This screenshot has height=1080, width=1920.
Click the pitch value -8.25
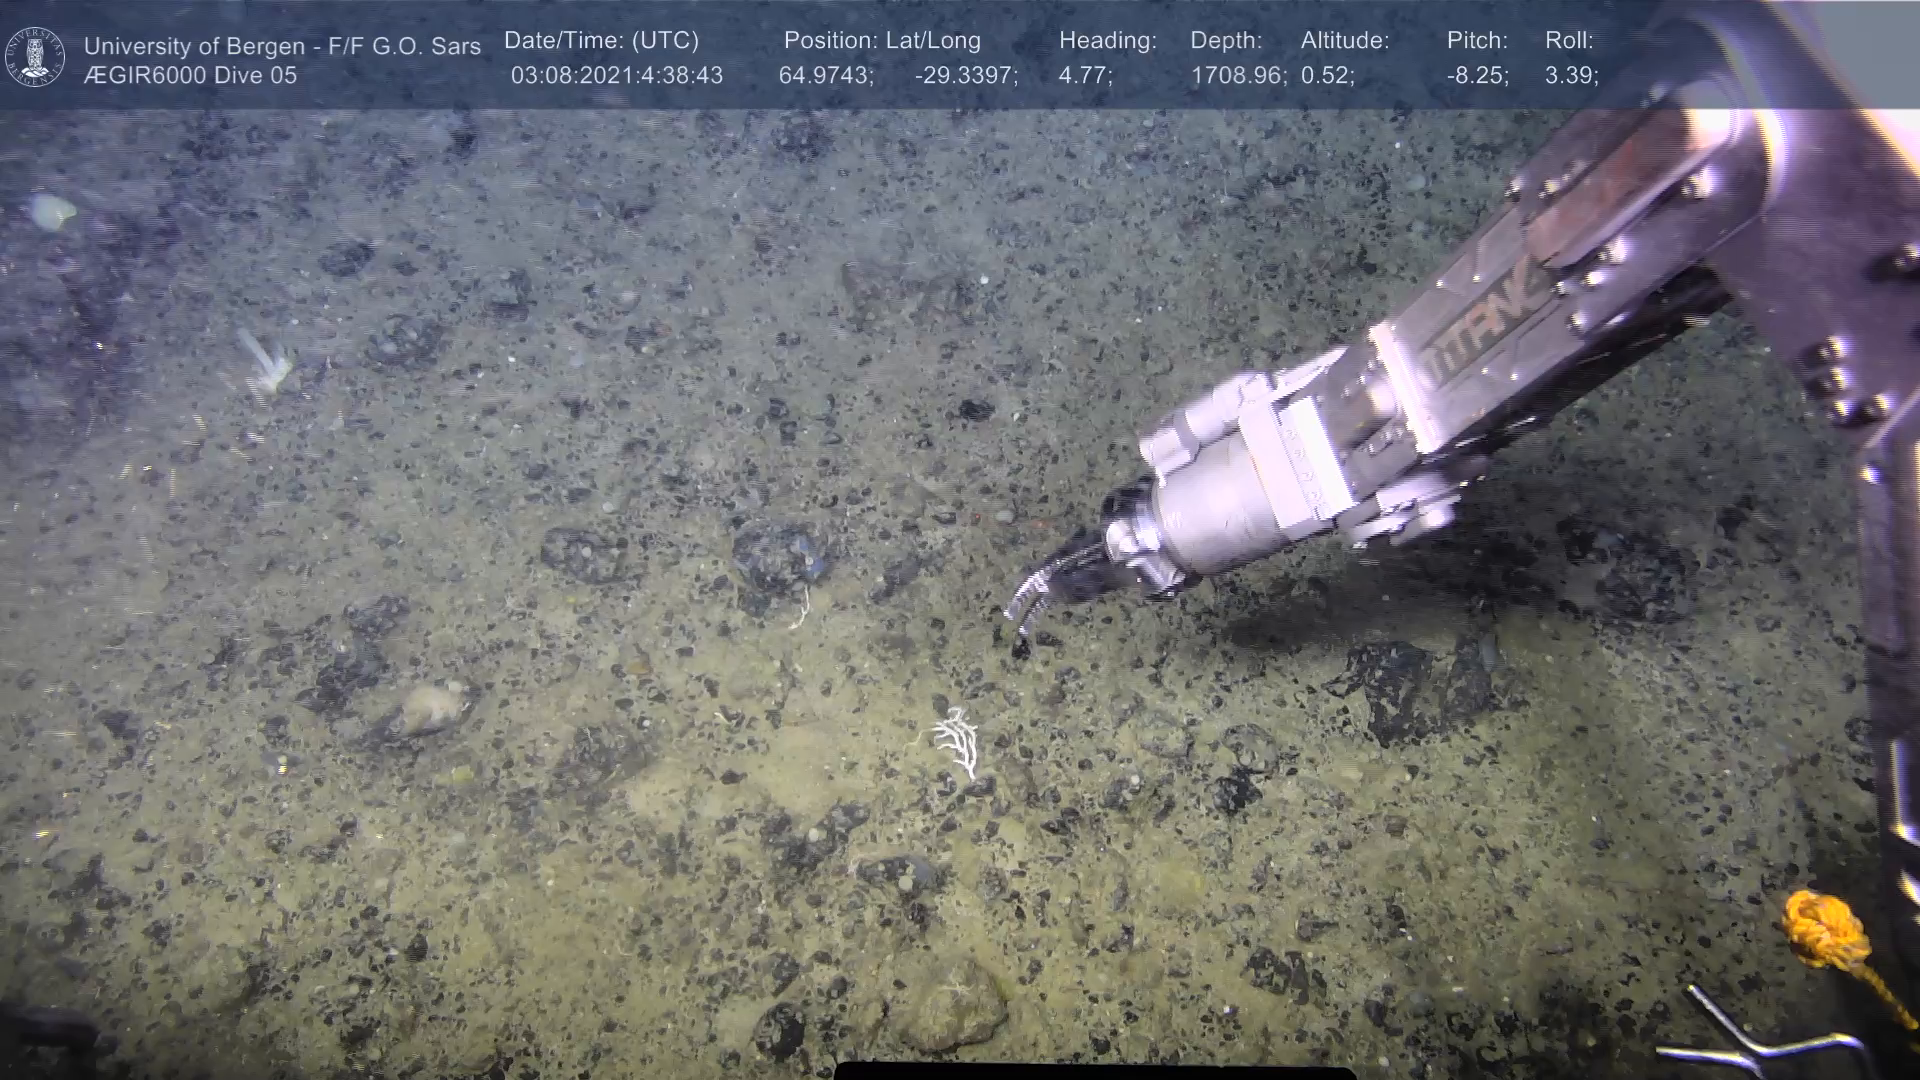(1477, 76)
